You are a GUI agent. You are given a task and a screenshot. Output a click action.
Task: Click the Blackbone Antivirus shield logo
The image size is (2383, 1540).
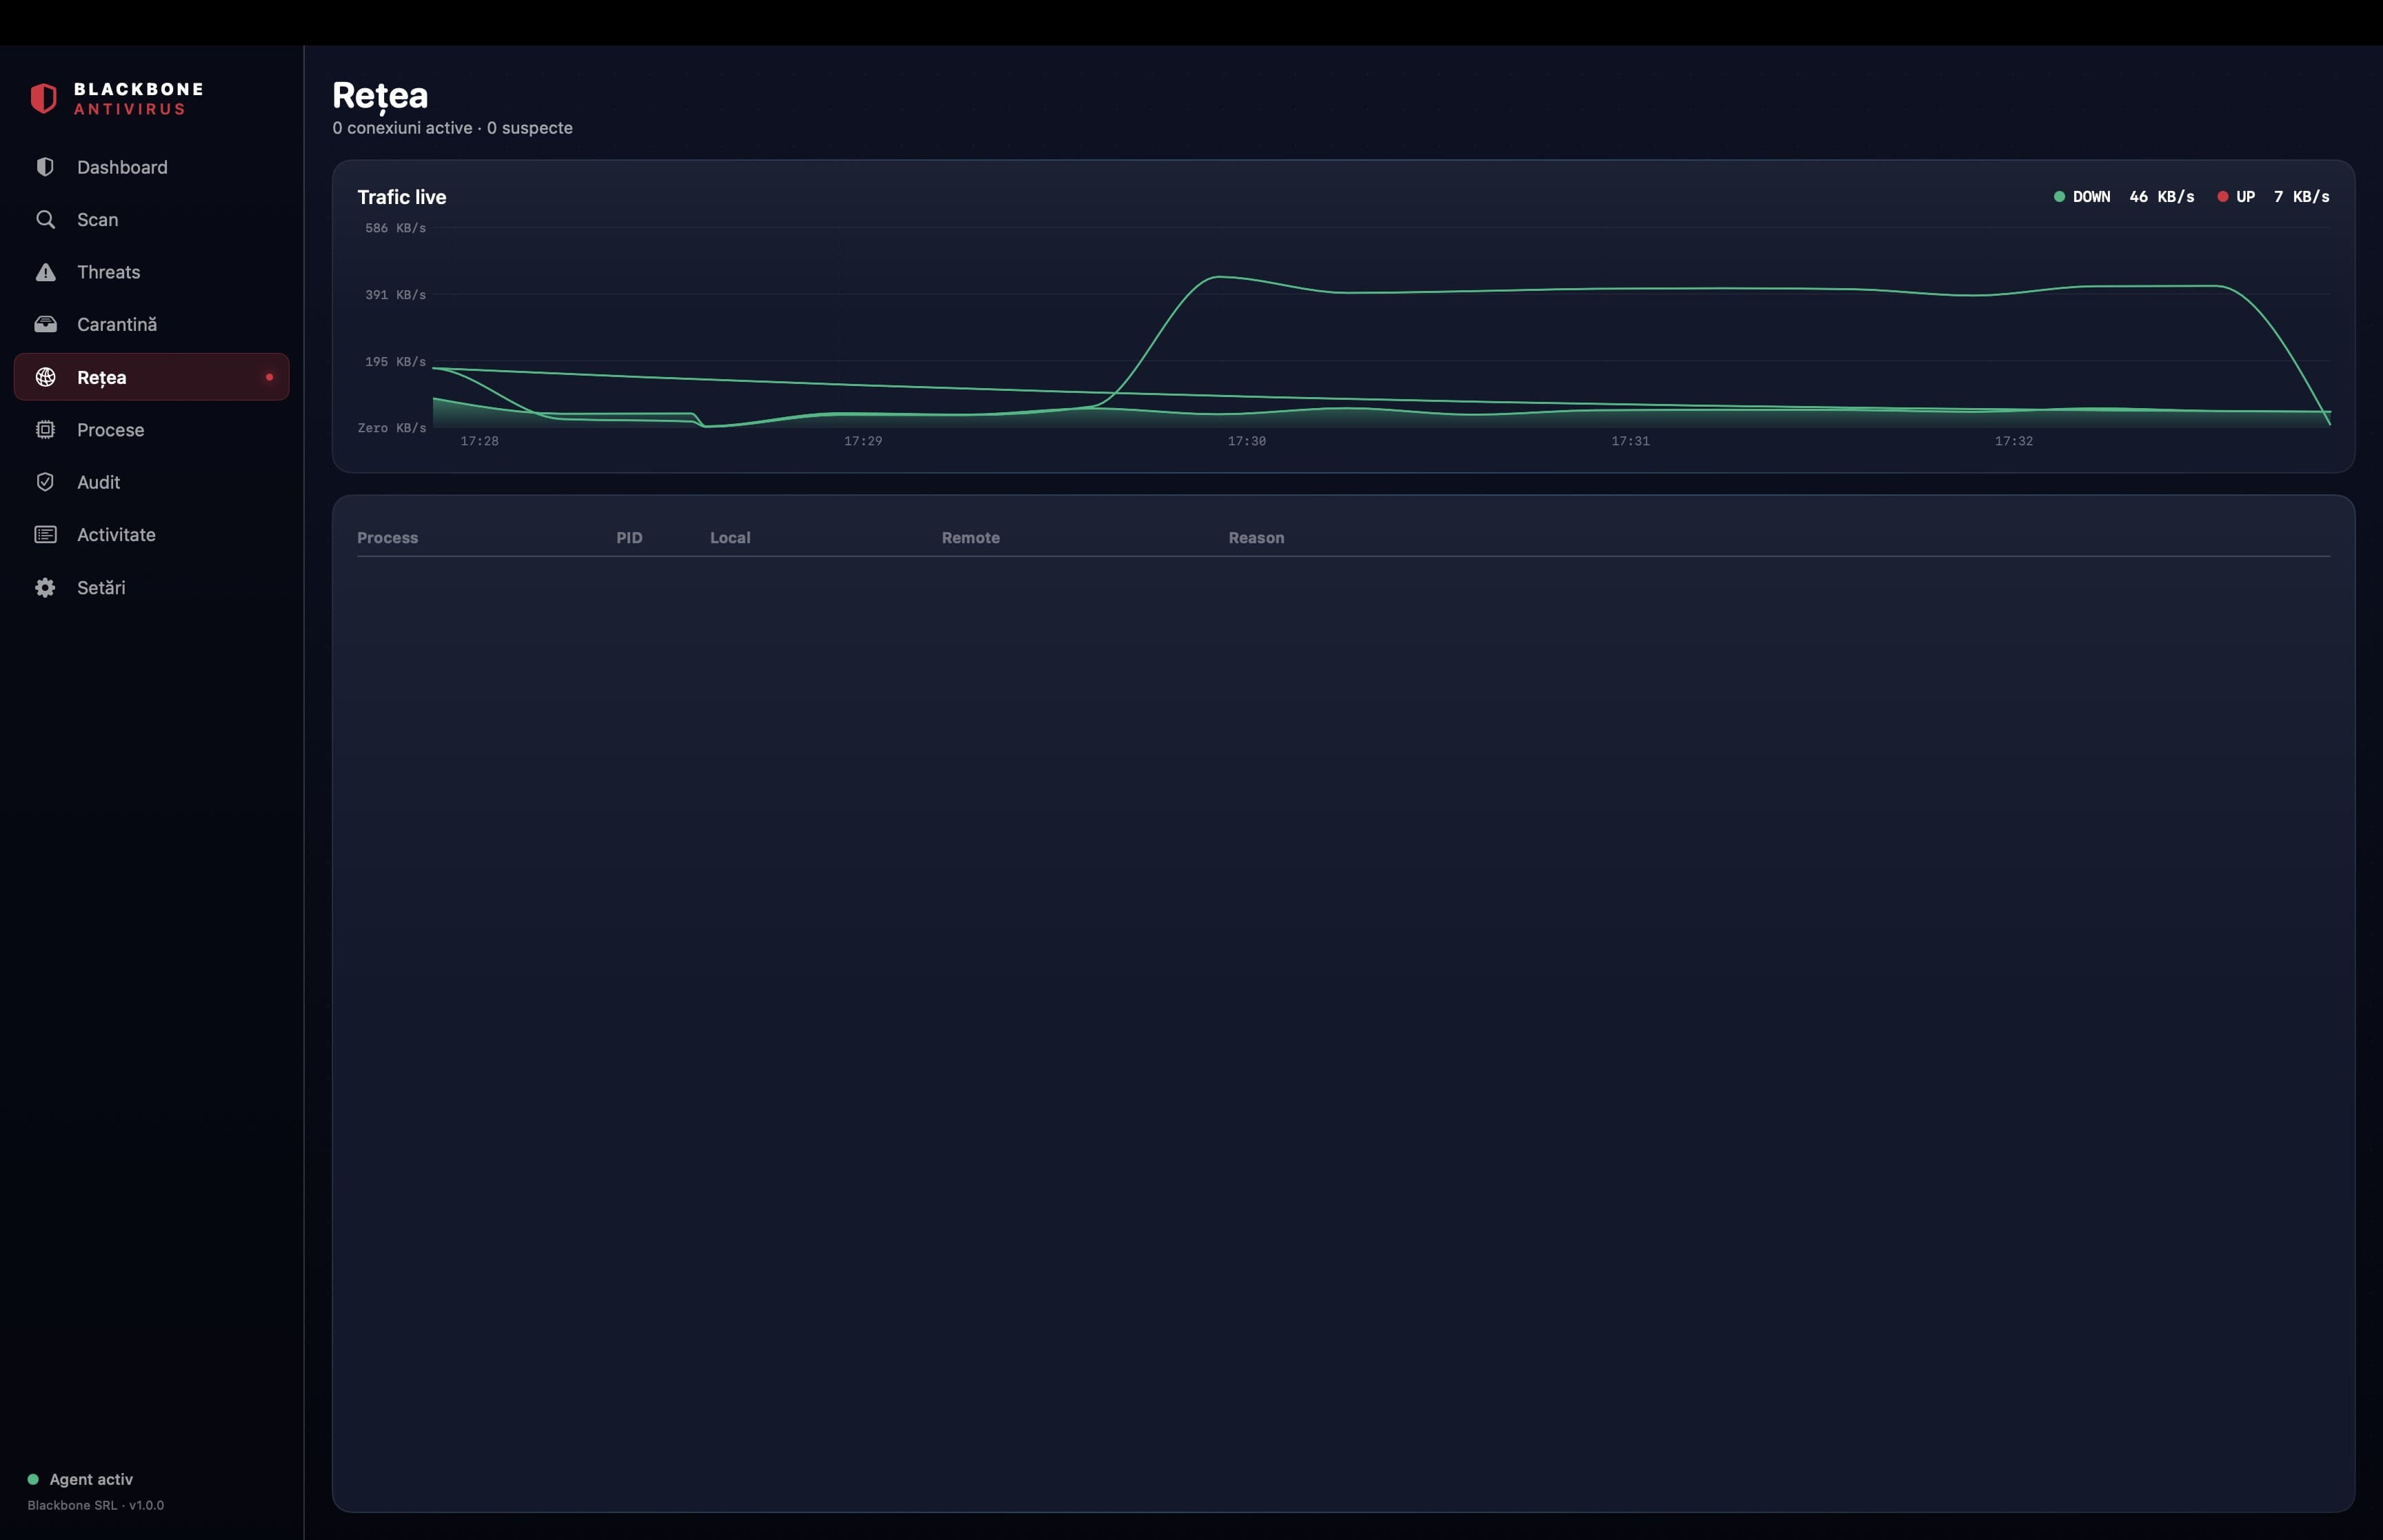pos(43,98)
